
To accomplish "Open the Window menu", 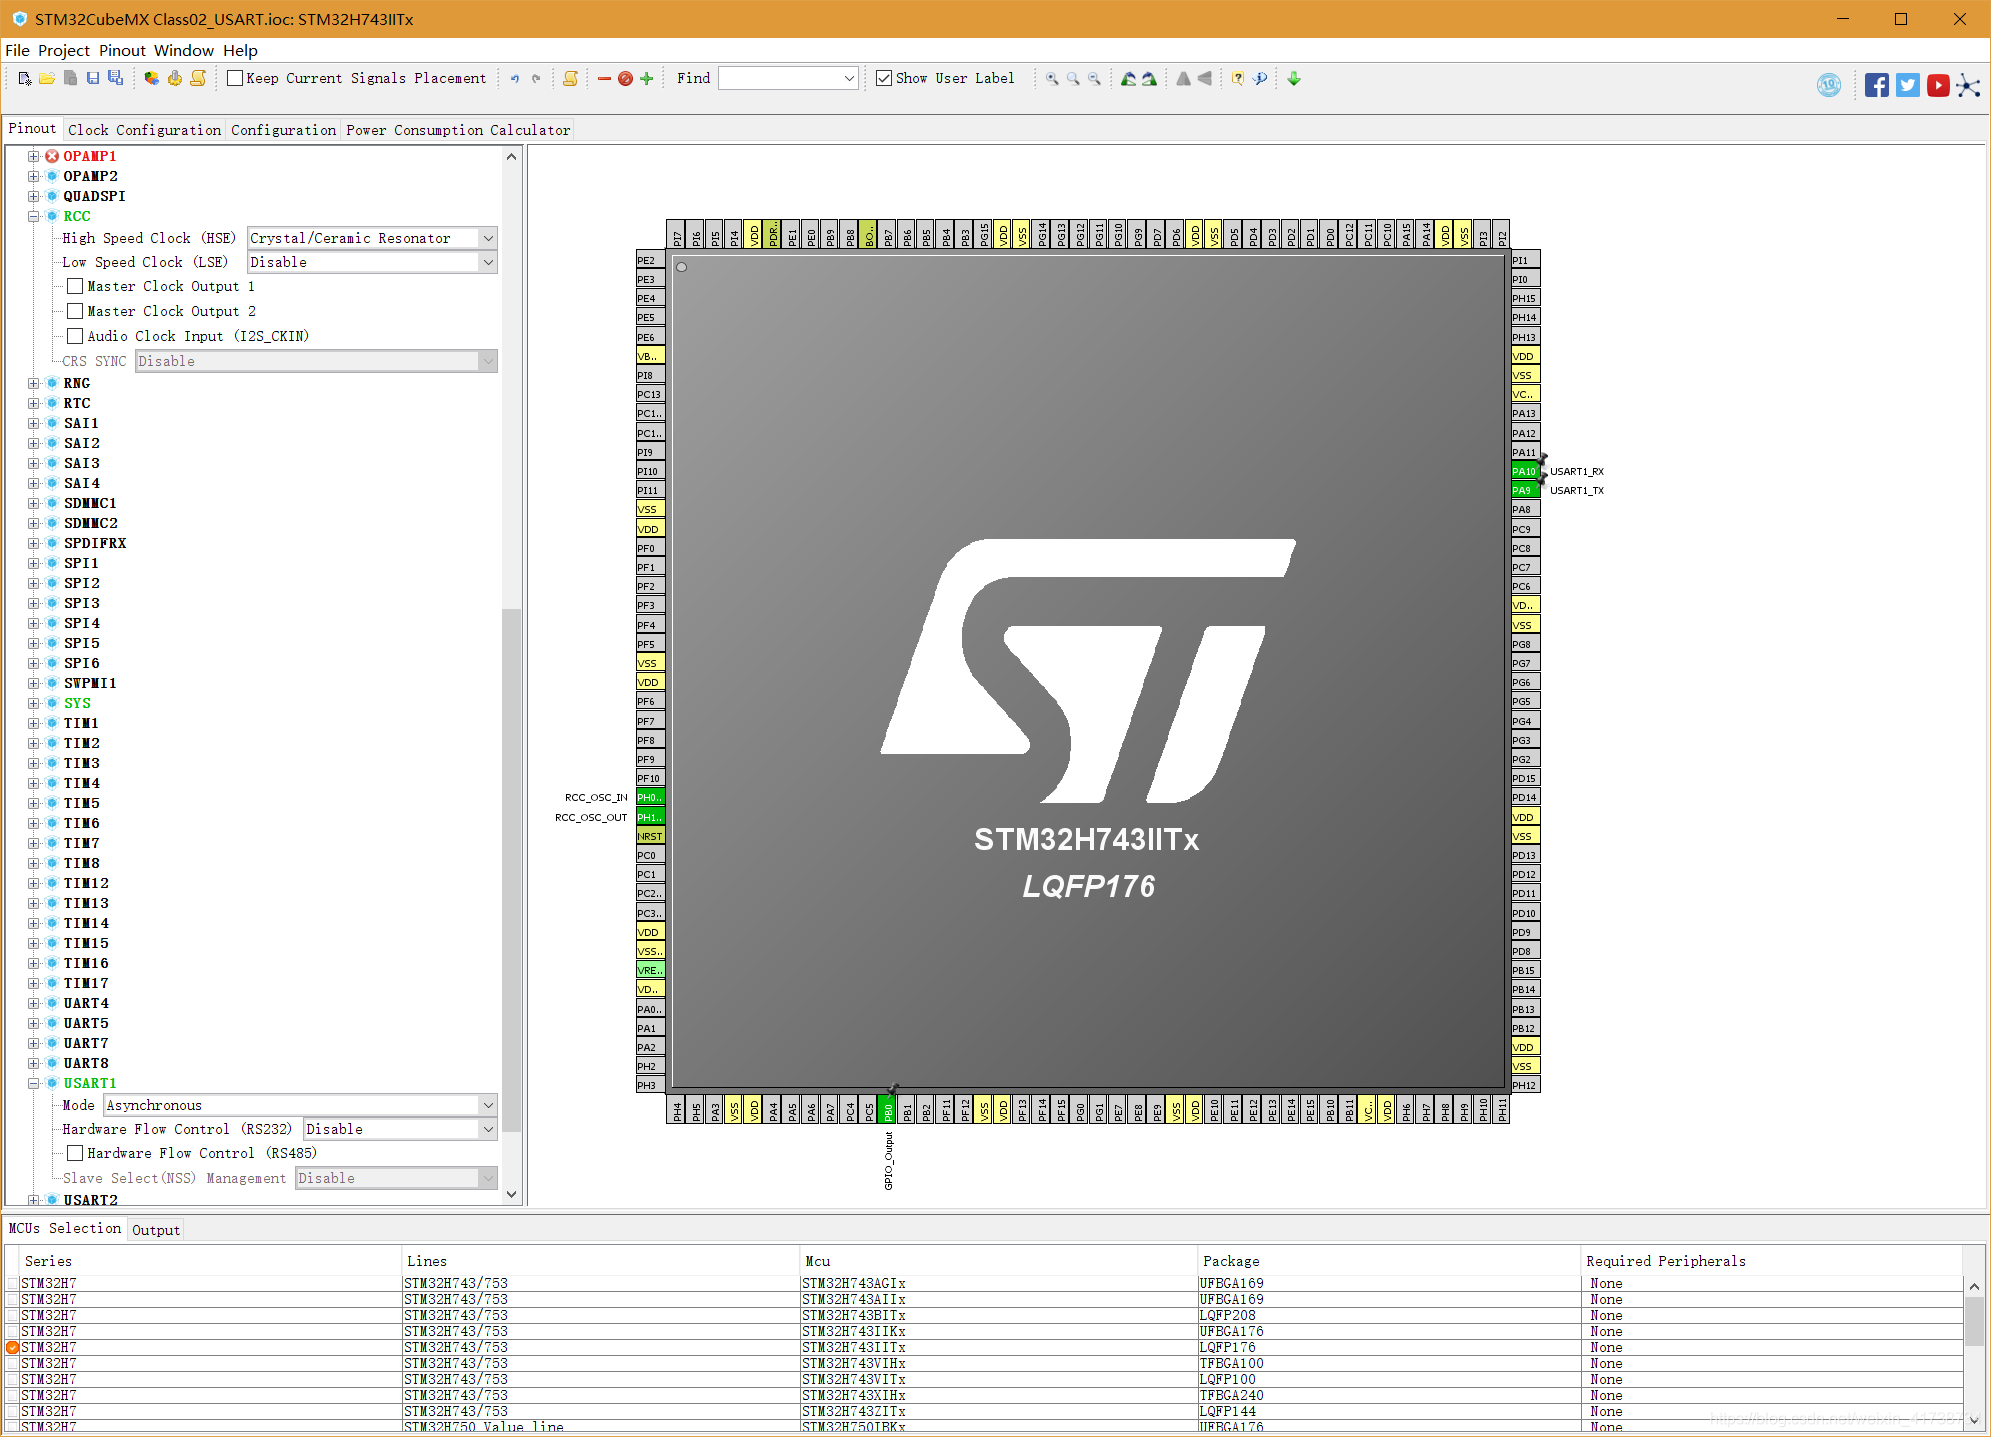I will pos(184,50).
